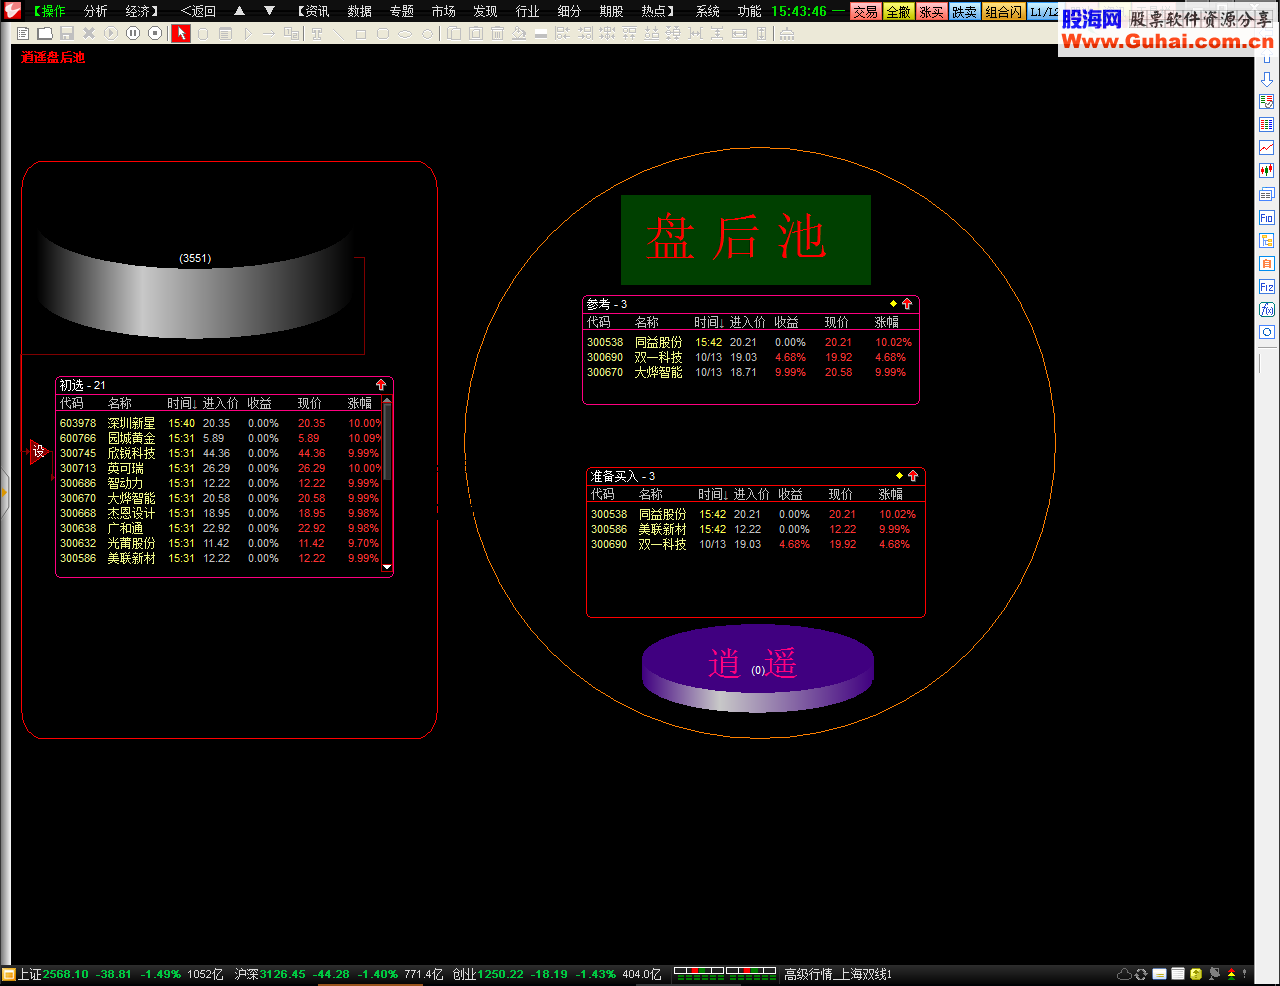Click the 自 watchlist icon in sidebar
The width and height of the screenshot is (1280, 986).
1267,263
